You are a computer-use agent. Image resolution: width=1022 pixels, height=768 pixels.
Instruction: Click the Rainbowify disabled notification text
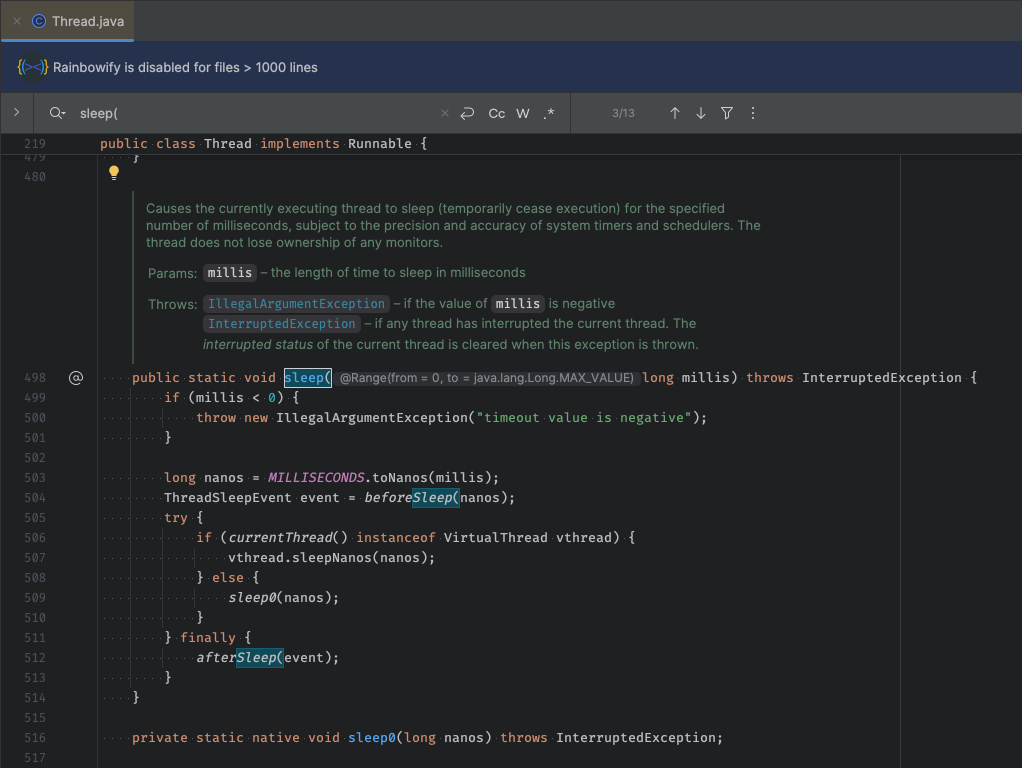(185, 68)
